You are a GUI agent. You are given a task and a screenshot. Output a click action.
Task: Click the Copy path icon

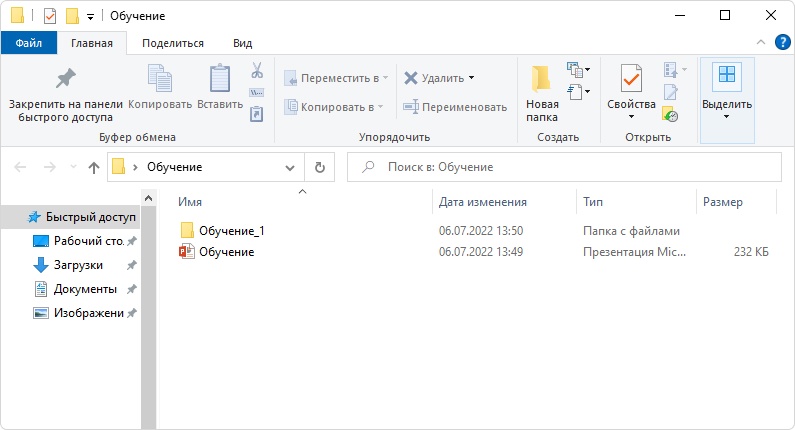[x=257, y=93]
